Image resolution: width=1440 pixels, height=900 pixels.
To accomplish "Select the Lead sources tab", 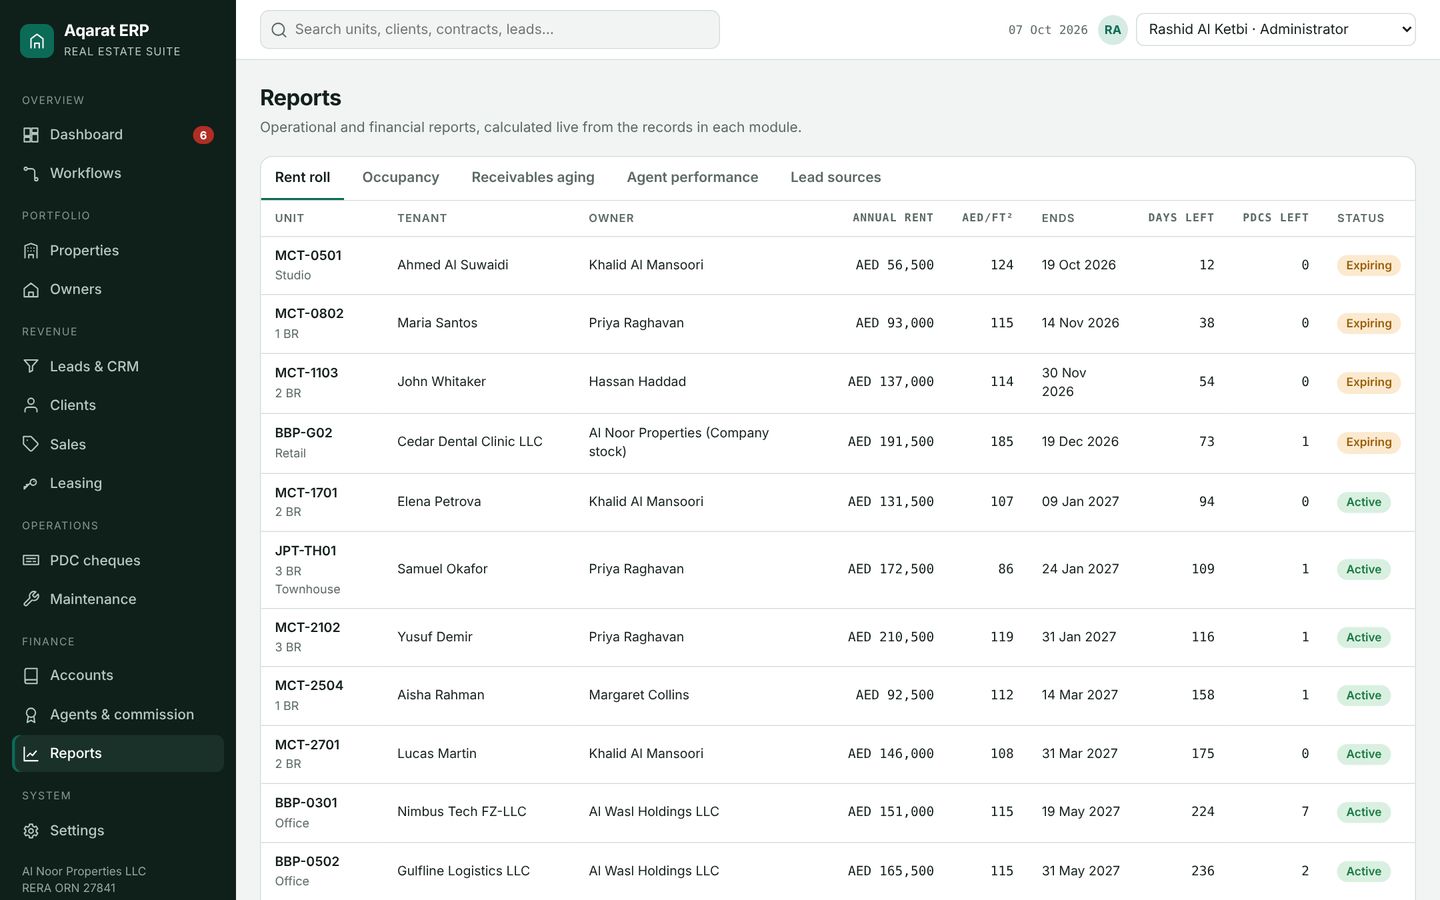I will click(x=836, y=178).
